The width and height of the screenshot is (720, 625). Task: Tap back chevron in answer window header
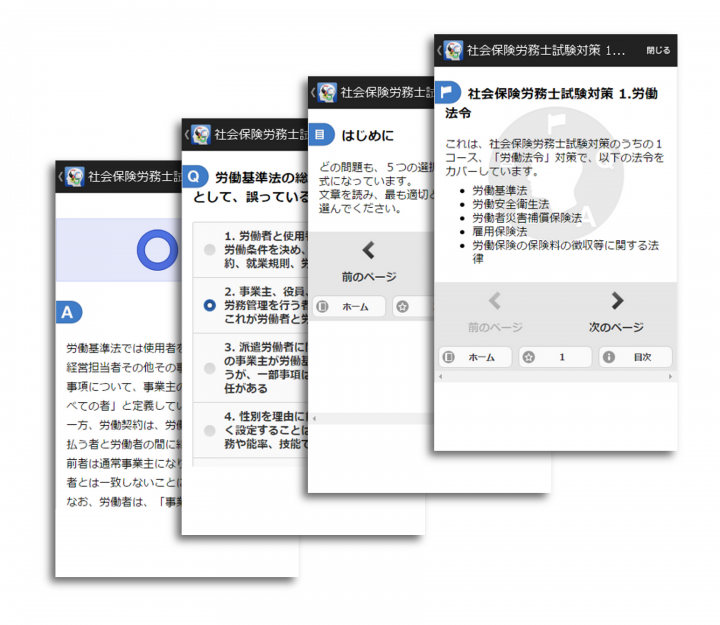coord(60,176)
